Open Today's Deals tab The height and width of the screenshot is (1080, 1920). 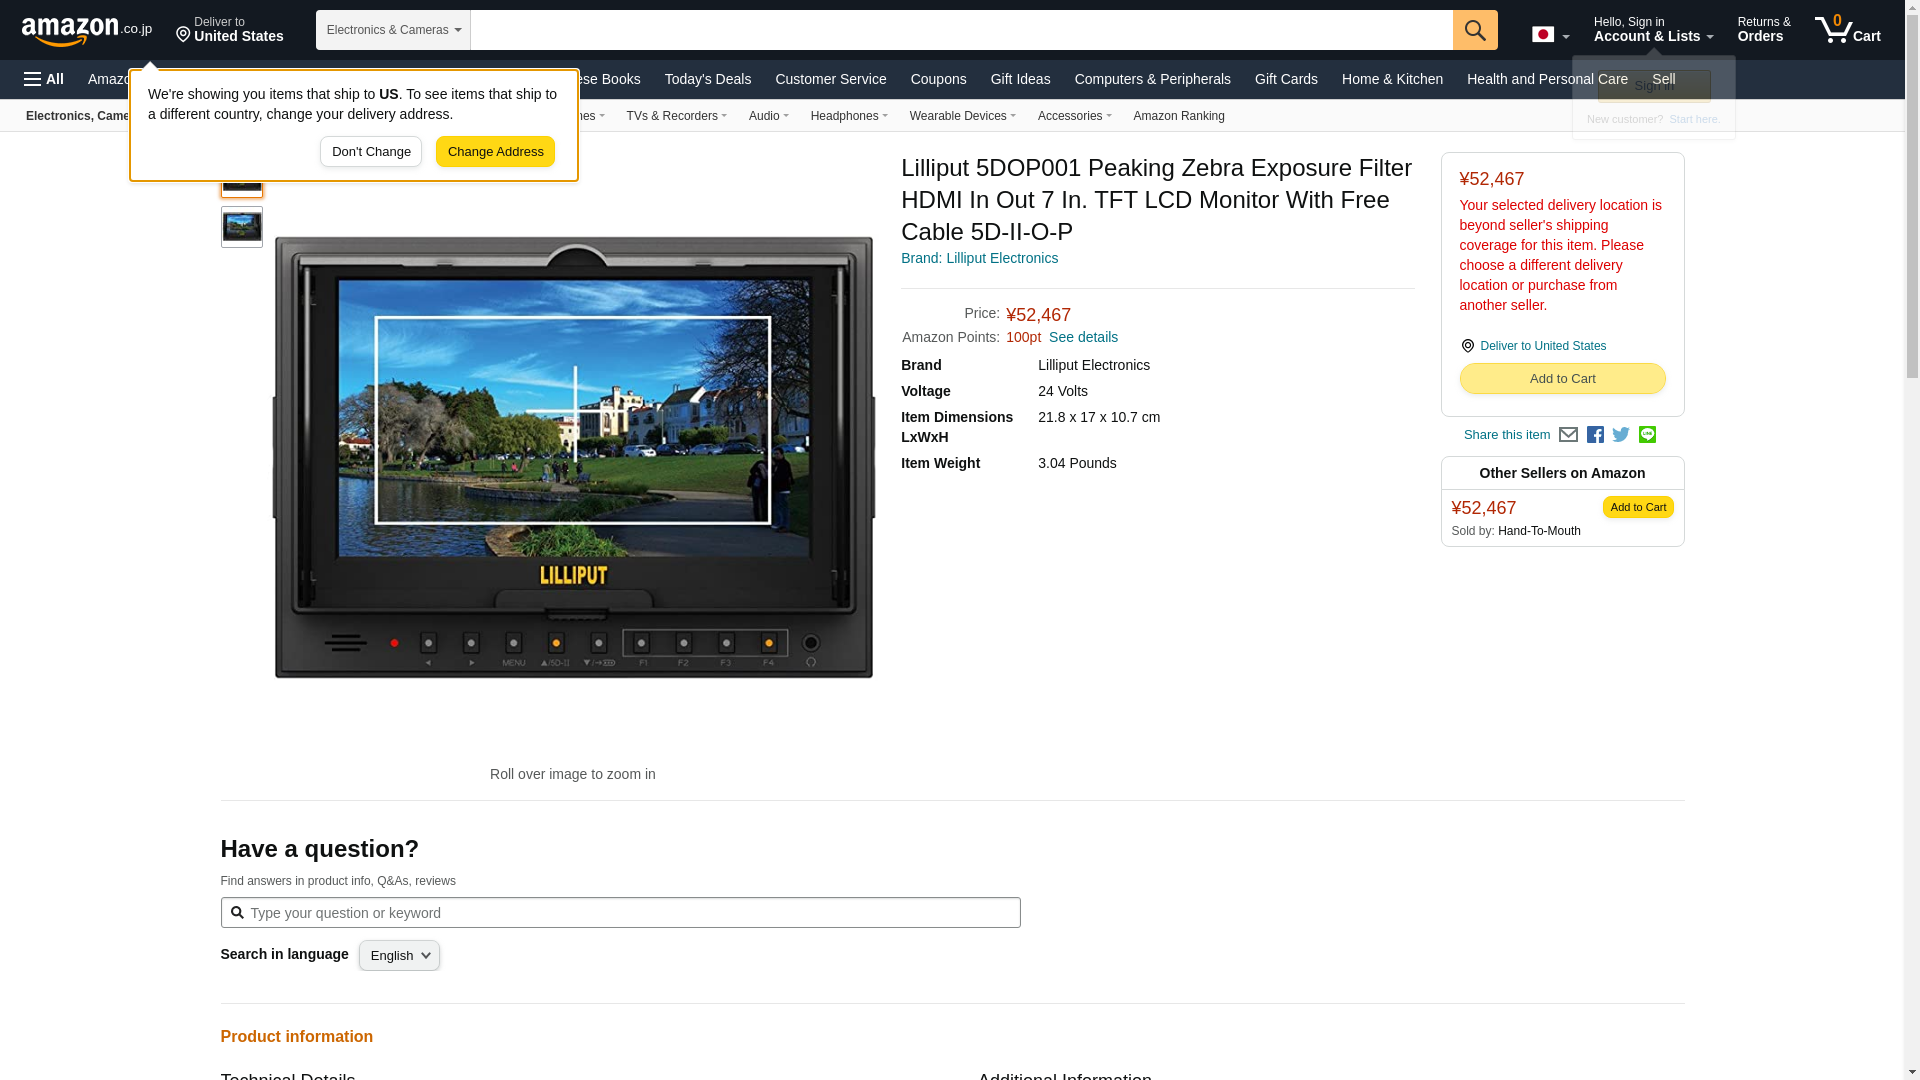click(x=707, y=79)
